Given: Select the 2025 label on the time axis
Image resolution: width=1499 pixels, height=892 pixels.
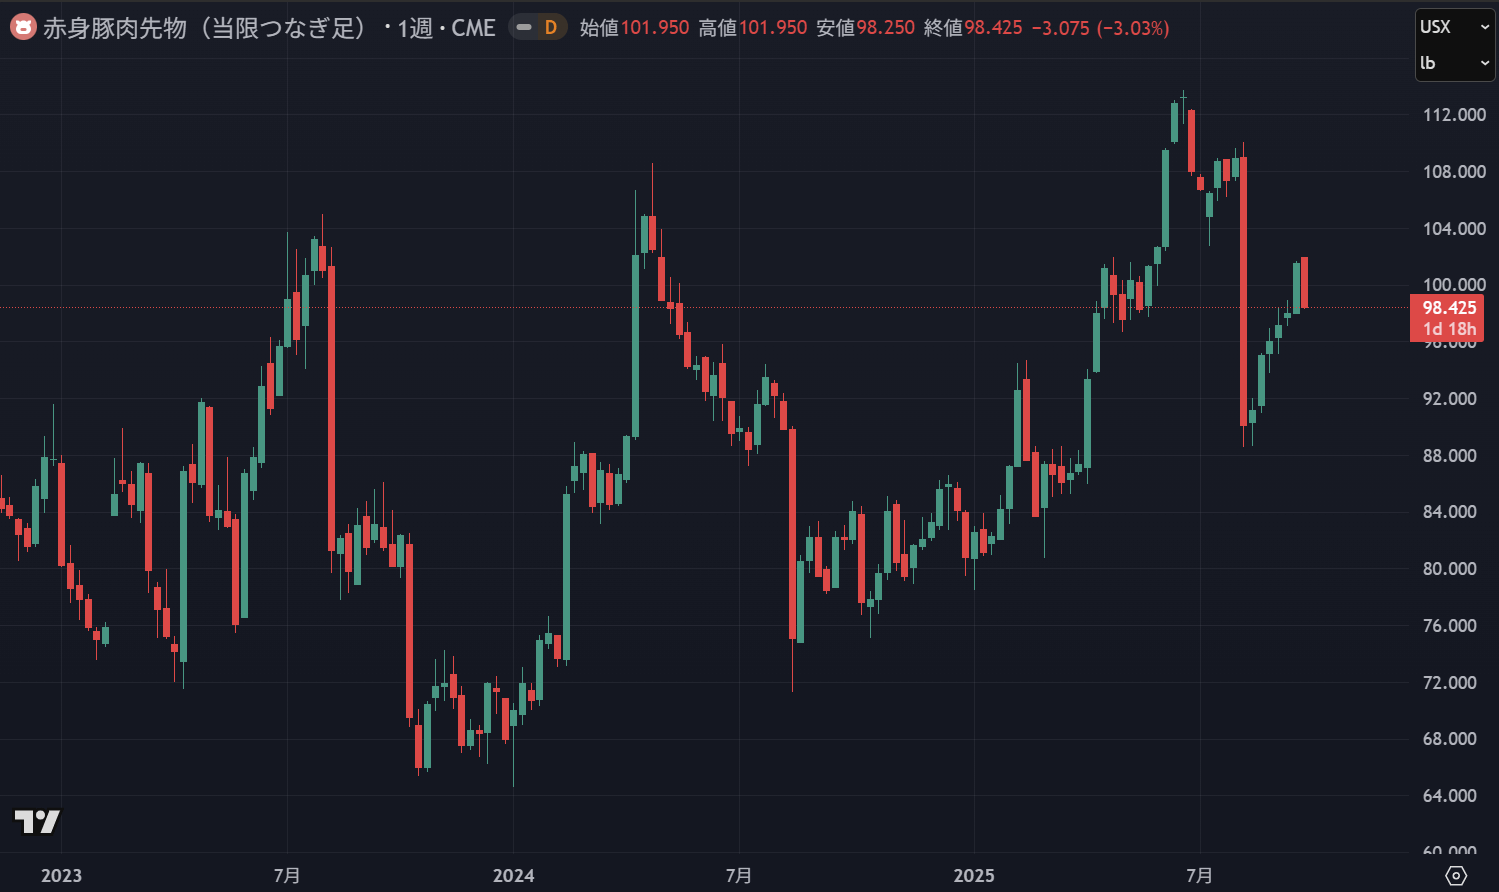Looking at the screenshot, I should click(x=973, y=875).
